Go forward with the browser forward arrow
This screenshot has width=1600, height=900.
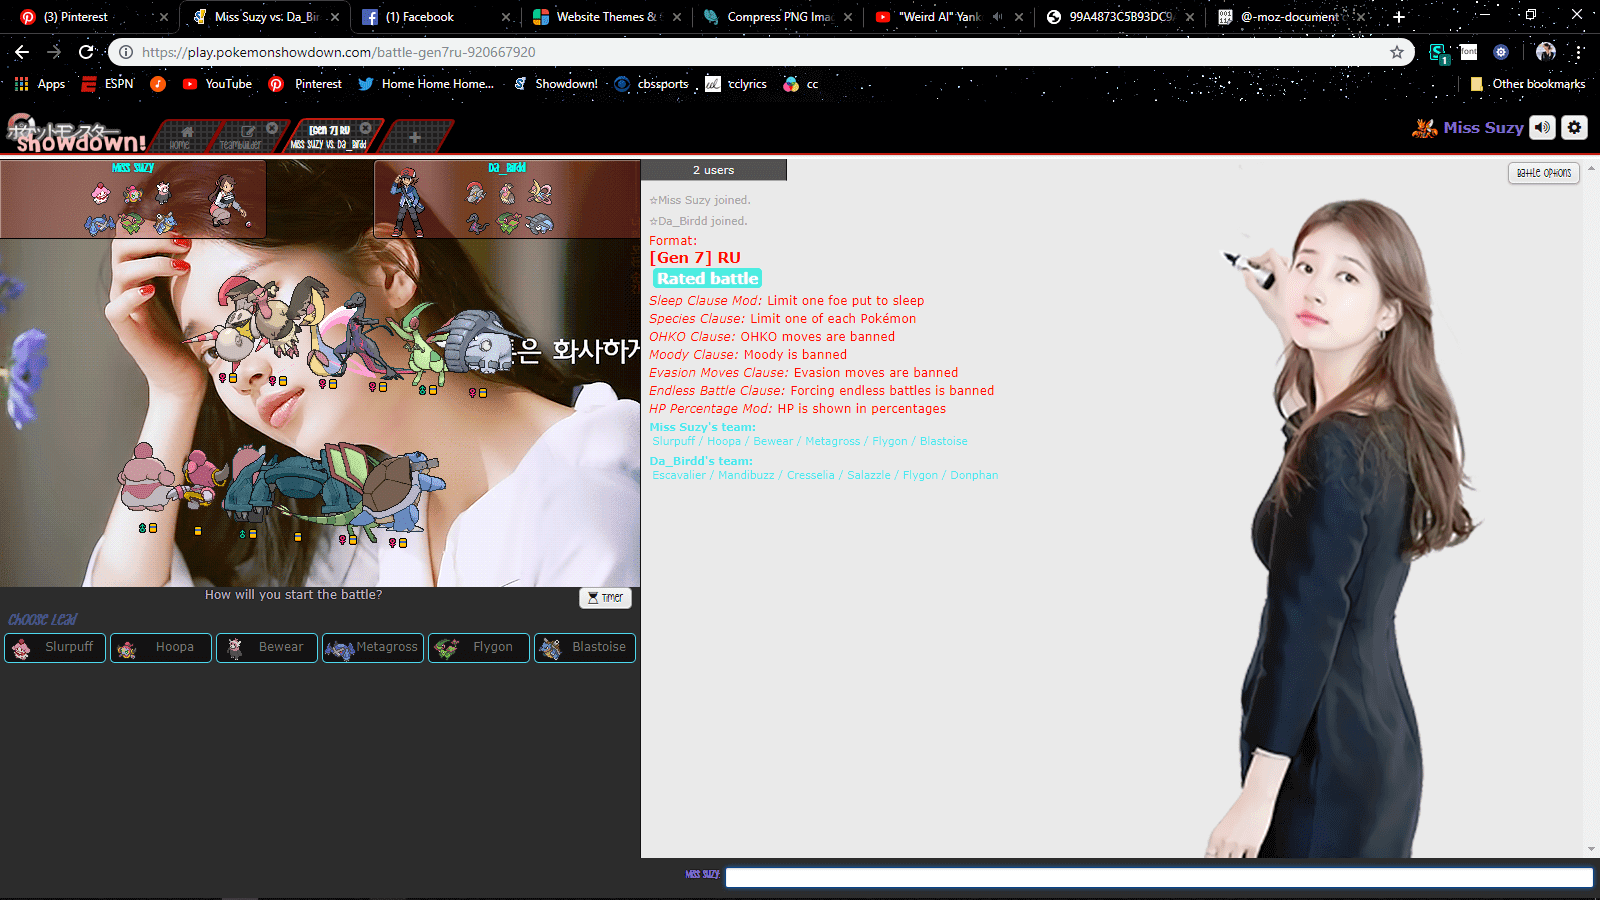click(x=54, y=52)
